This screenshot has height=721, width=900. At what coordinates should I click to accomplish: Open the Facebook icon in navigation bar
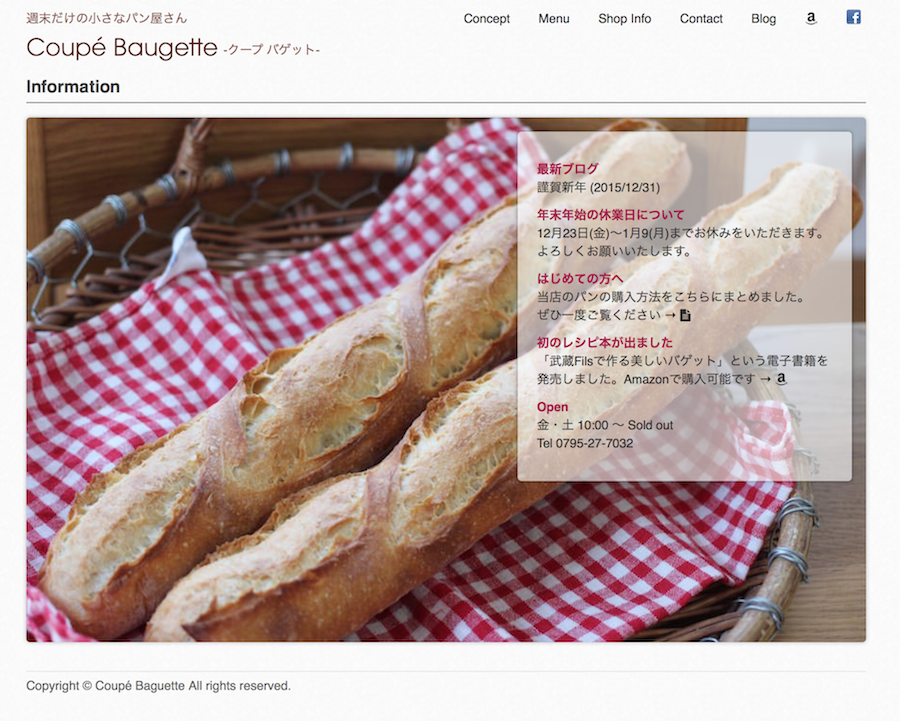point(854,17)
